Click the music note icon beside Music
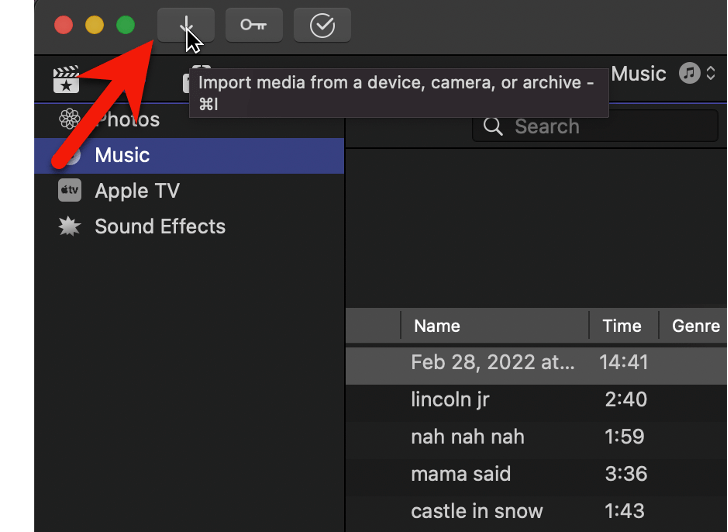 tap(689, 73)
